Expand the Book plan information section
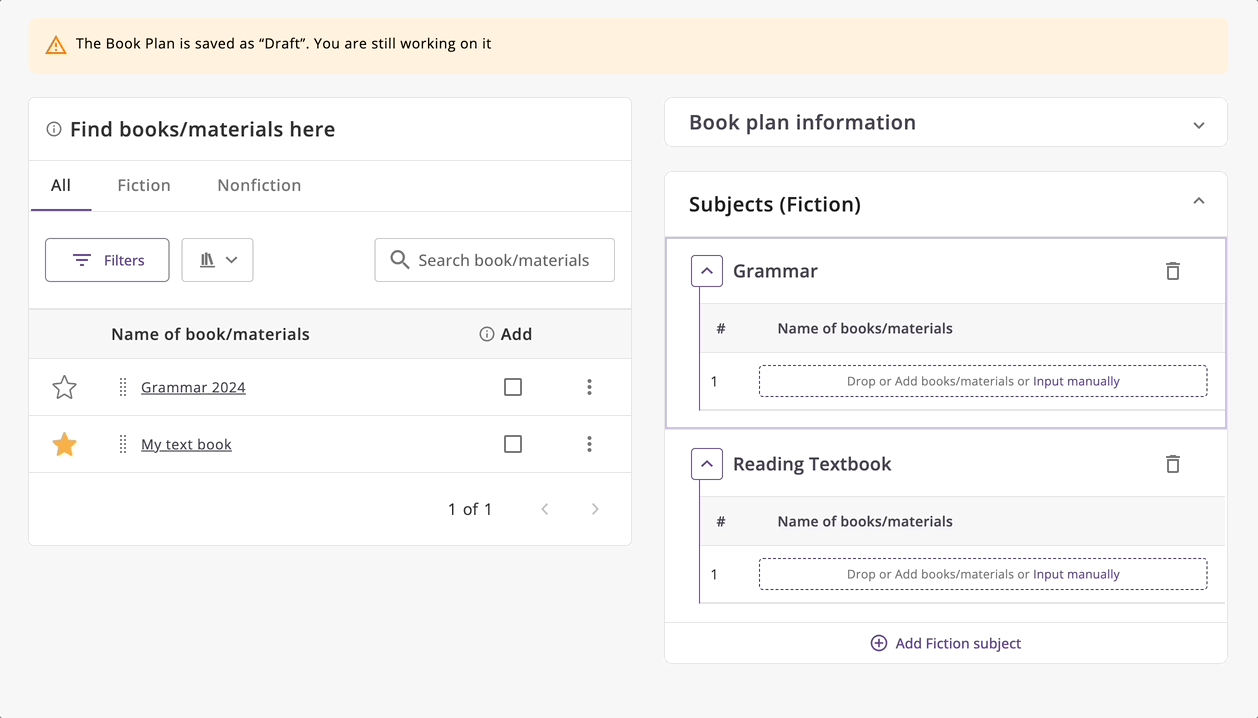 pyautogui.click(x=1198, y=124)
